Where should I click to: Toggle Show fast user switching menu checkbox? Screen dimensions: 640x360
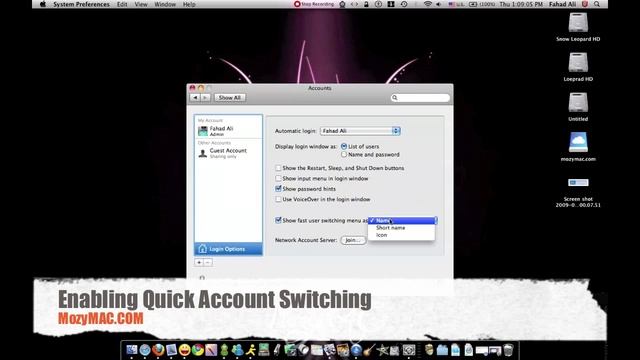tap(278, 220)
